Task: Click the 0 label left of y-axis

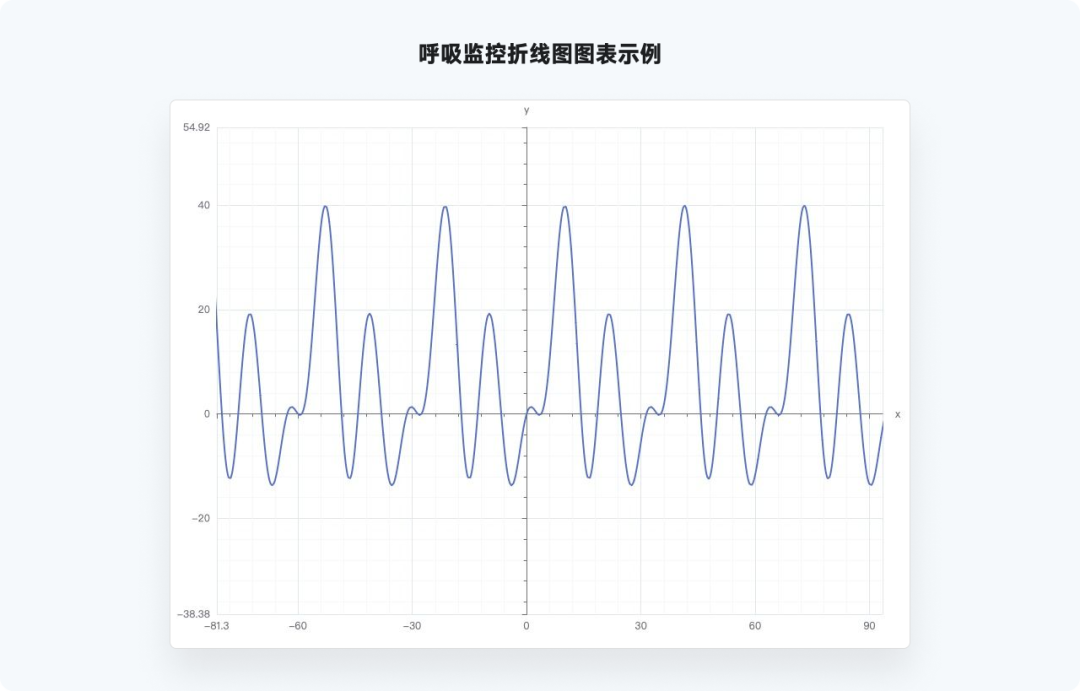Action: click(207, 414)
